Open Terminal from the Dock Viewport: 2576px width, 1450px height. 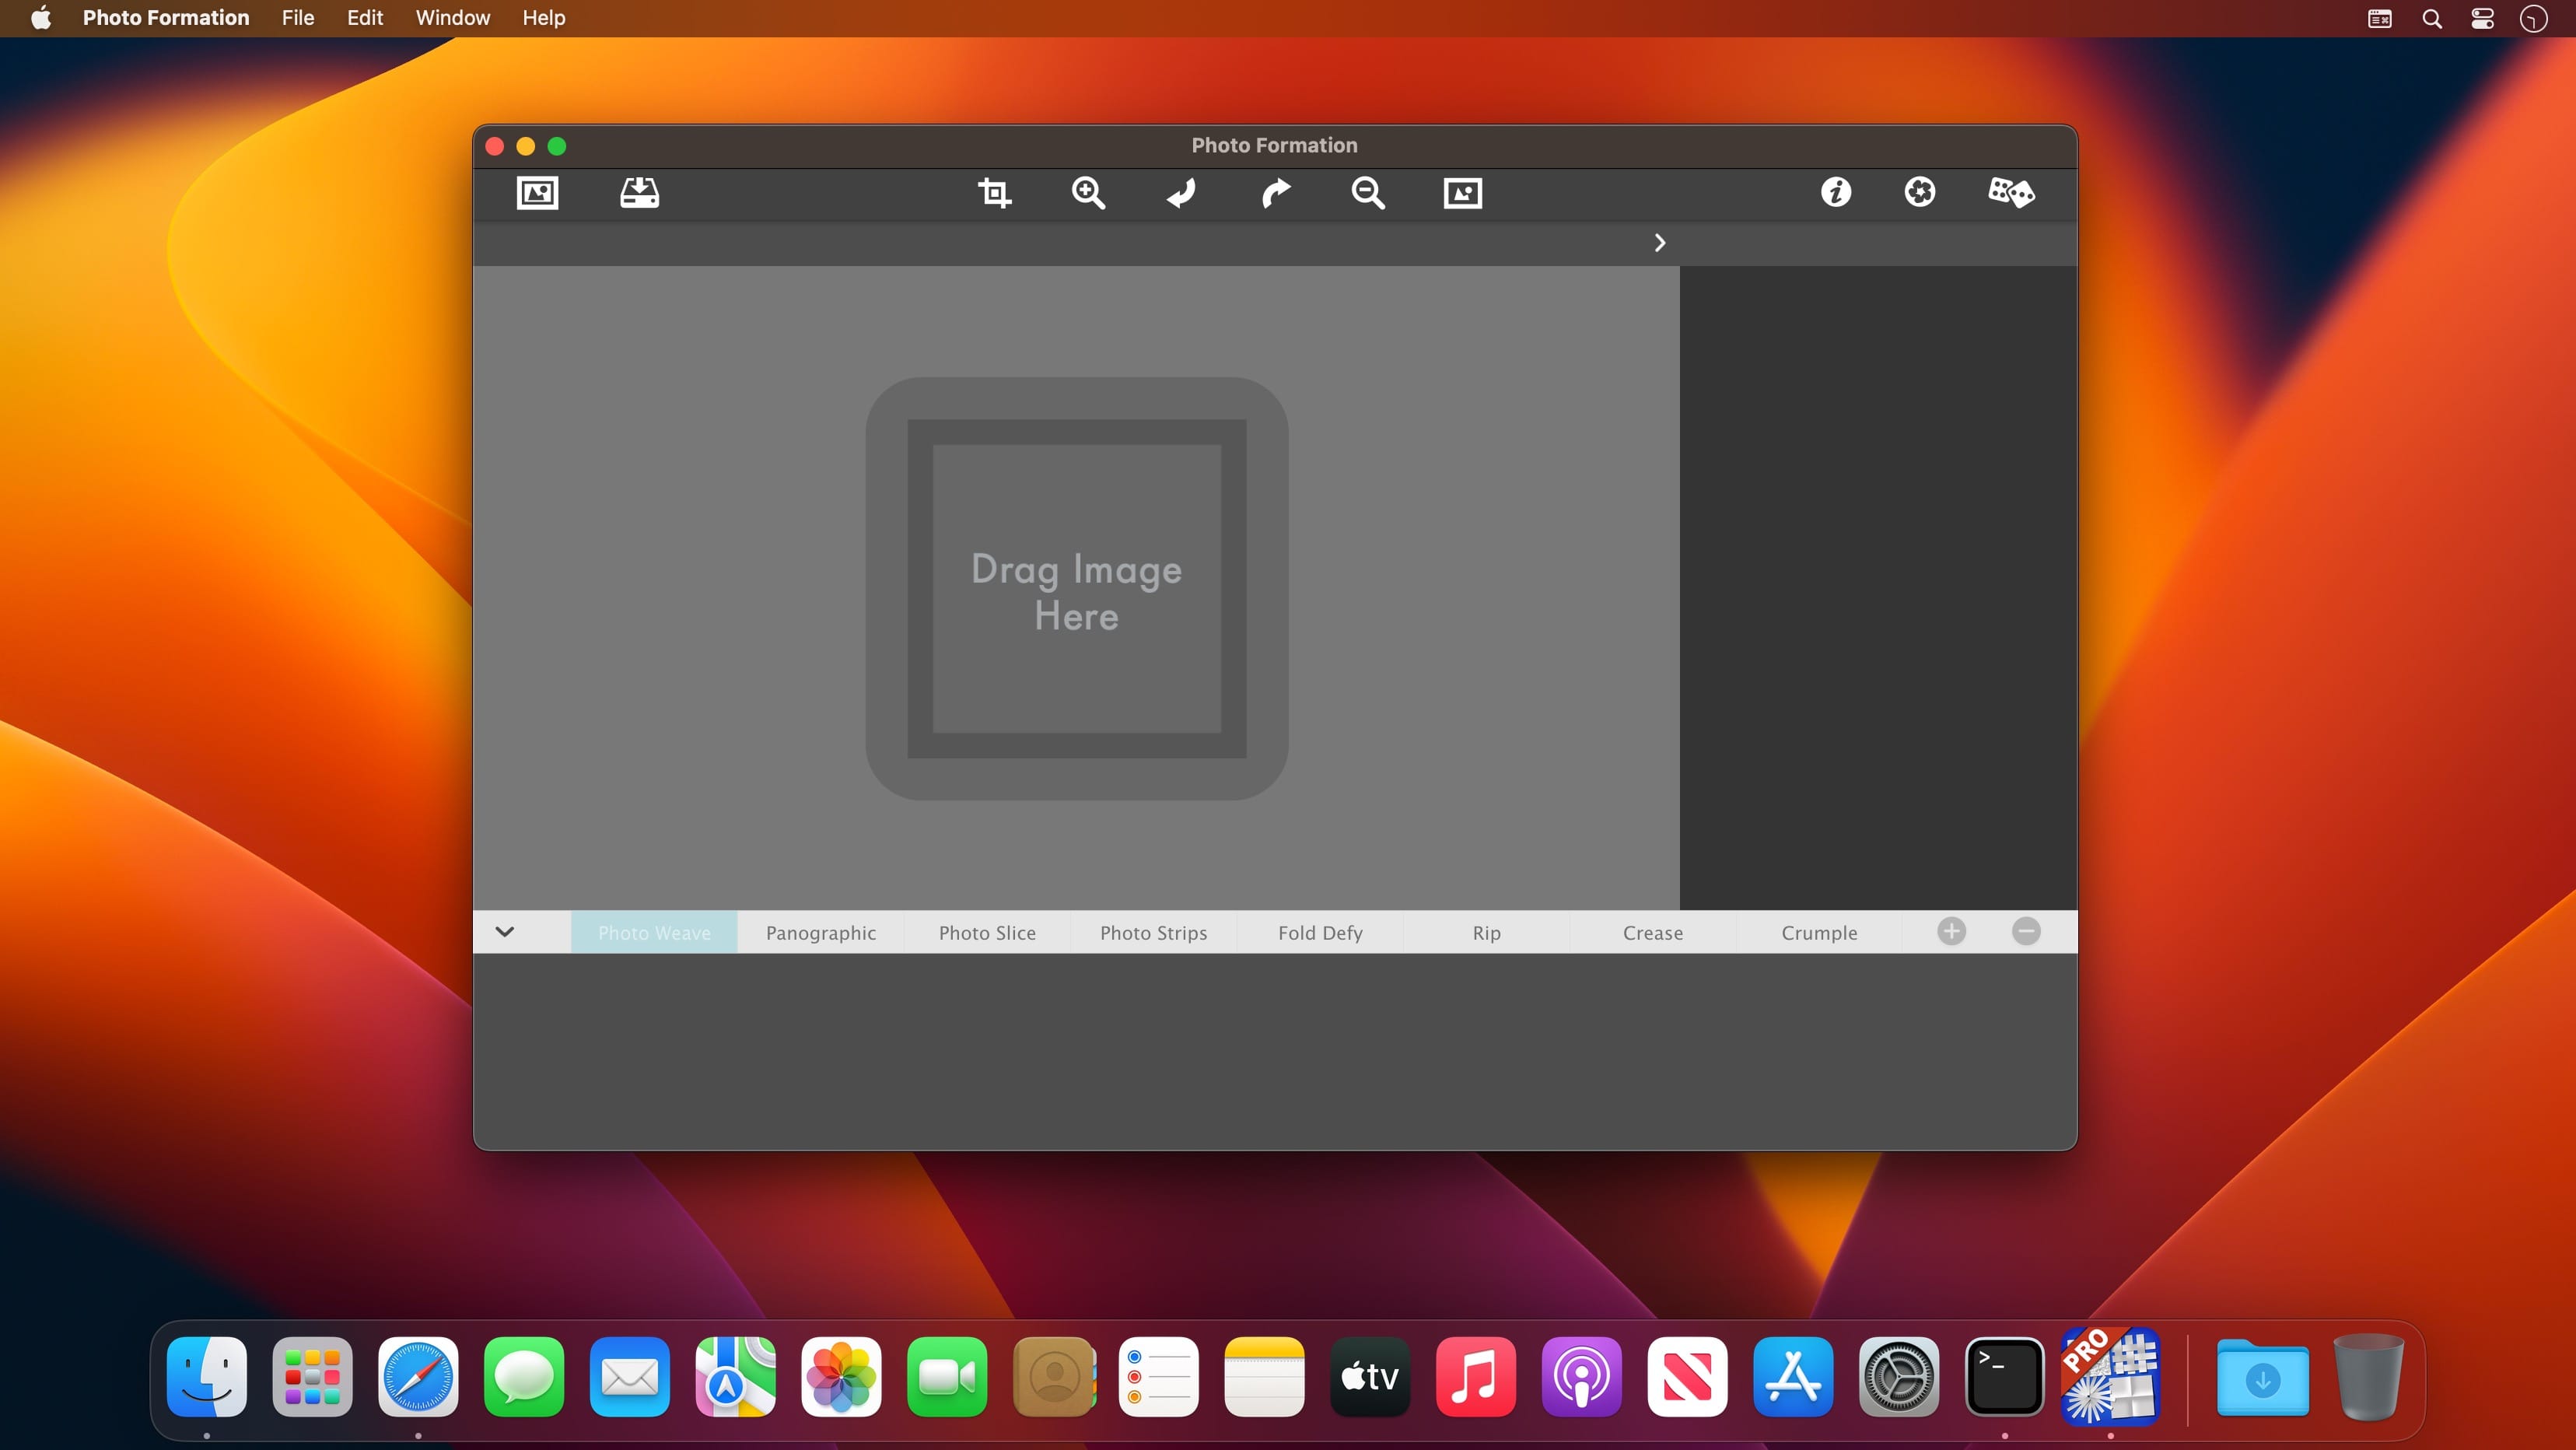pyautogui.click(x=2005, y=1376)
